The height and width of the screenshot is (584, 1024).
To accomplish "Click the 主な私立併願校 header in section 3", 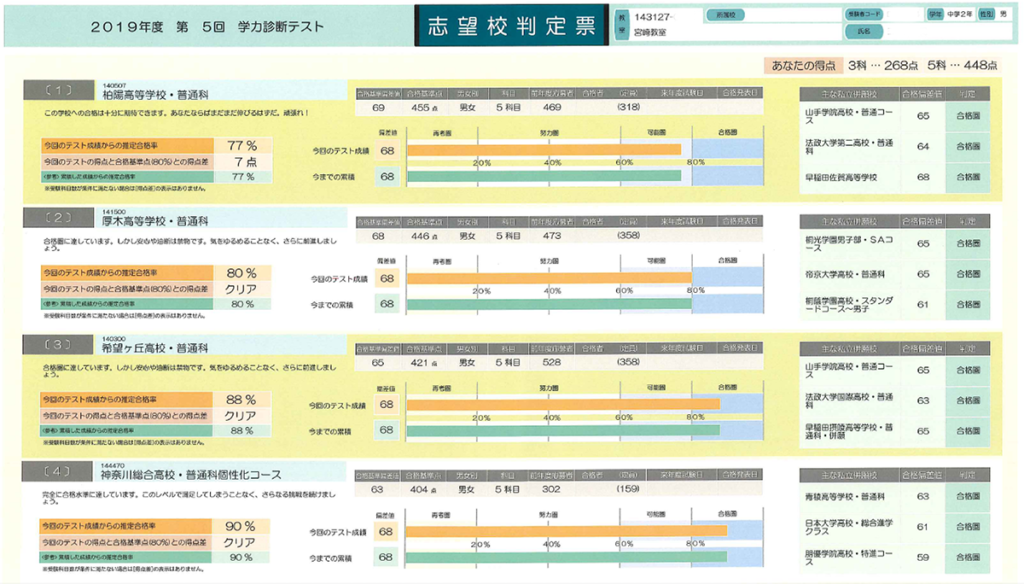I will click(846, 348).
